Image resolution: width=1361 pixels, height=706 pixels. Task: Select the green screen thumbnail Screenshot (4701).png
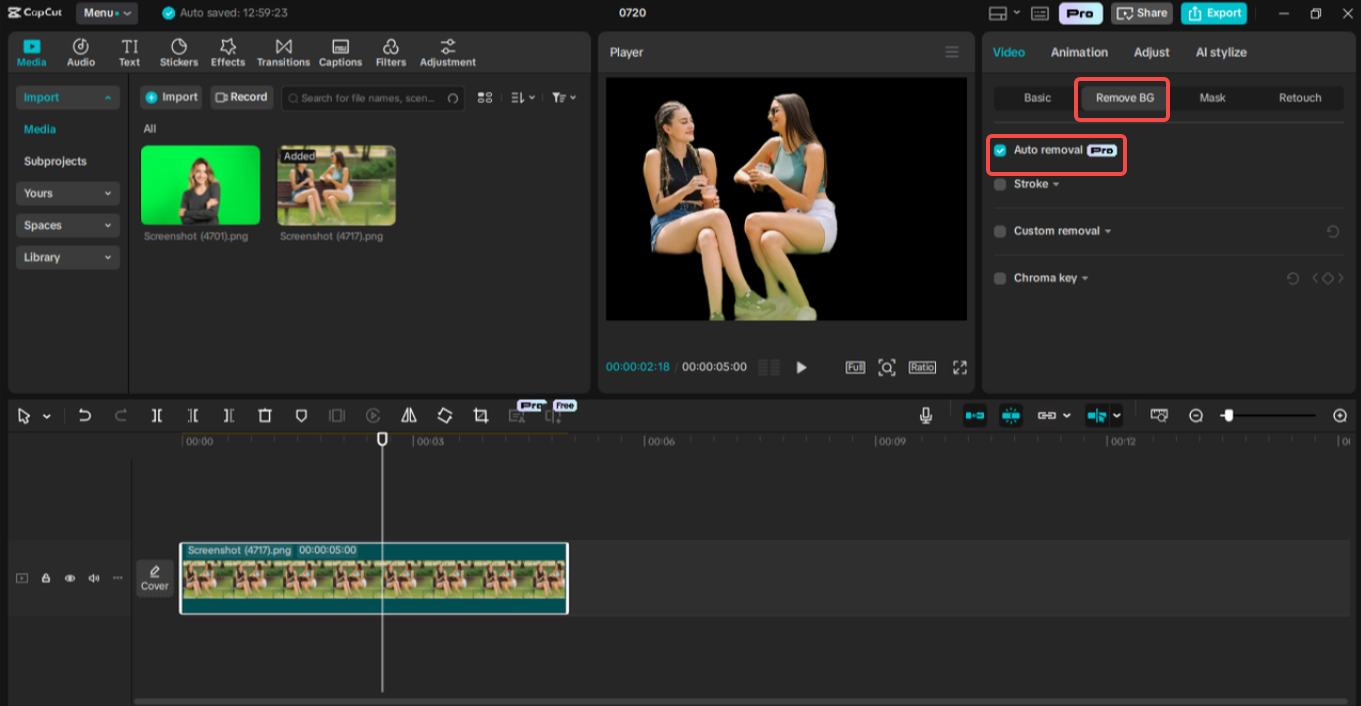pos(200,184)
